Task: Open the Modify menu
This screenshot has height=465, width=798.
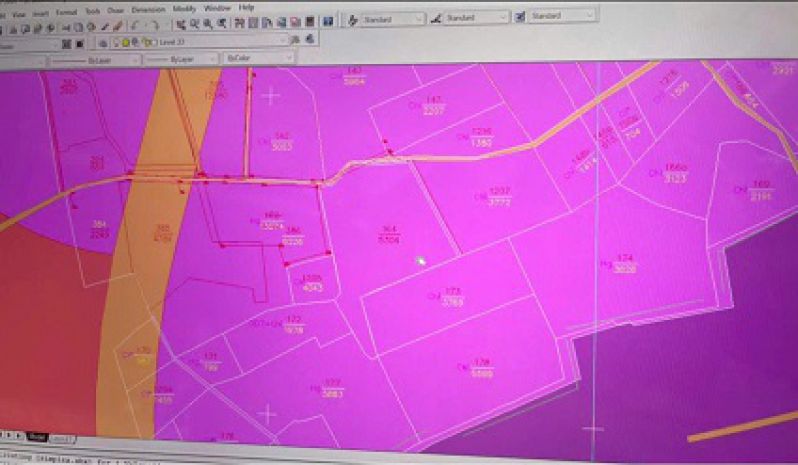Action: [185, 8]
